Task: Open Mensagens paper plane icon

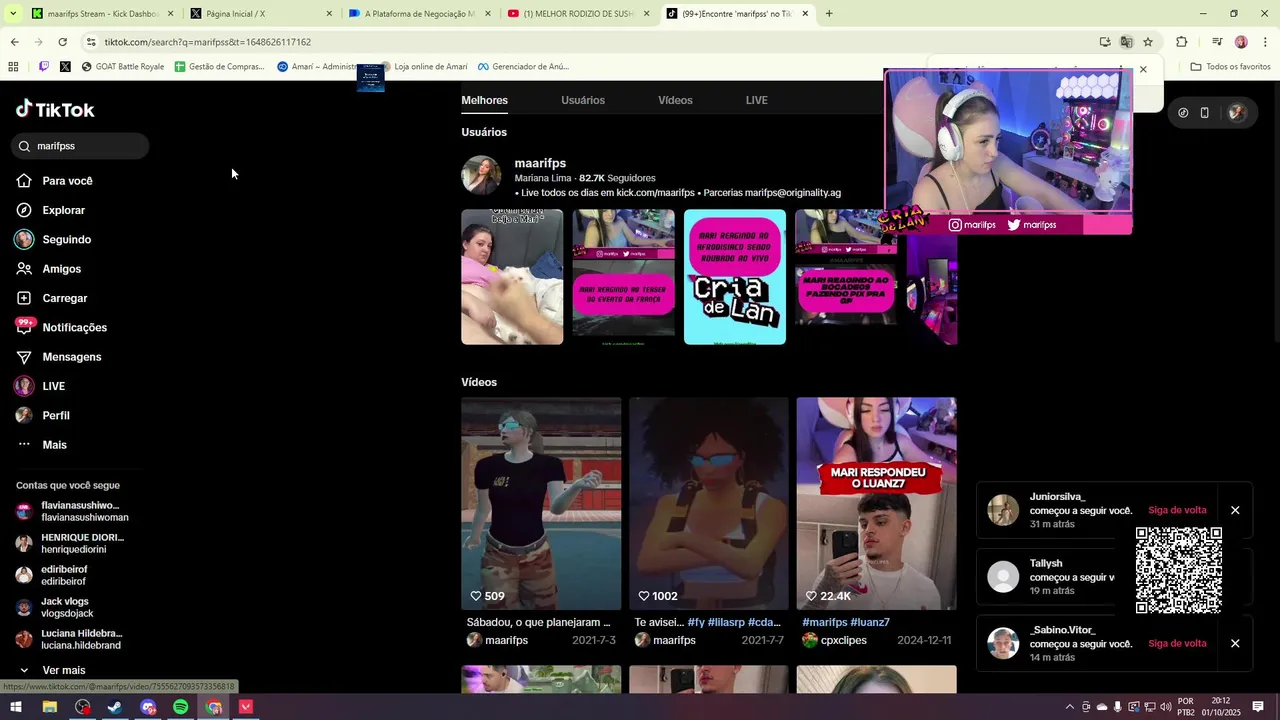Action: (x=24, y=357)
